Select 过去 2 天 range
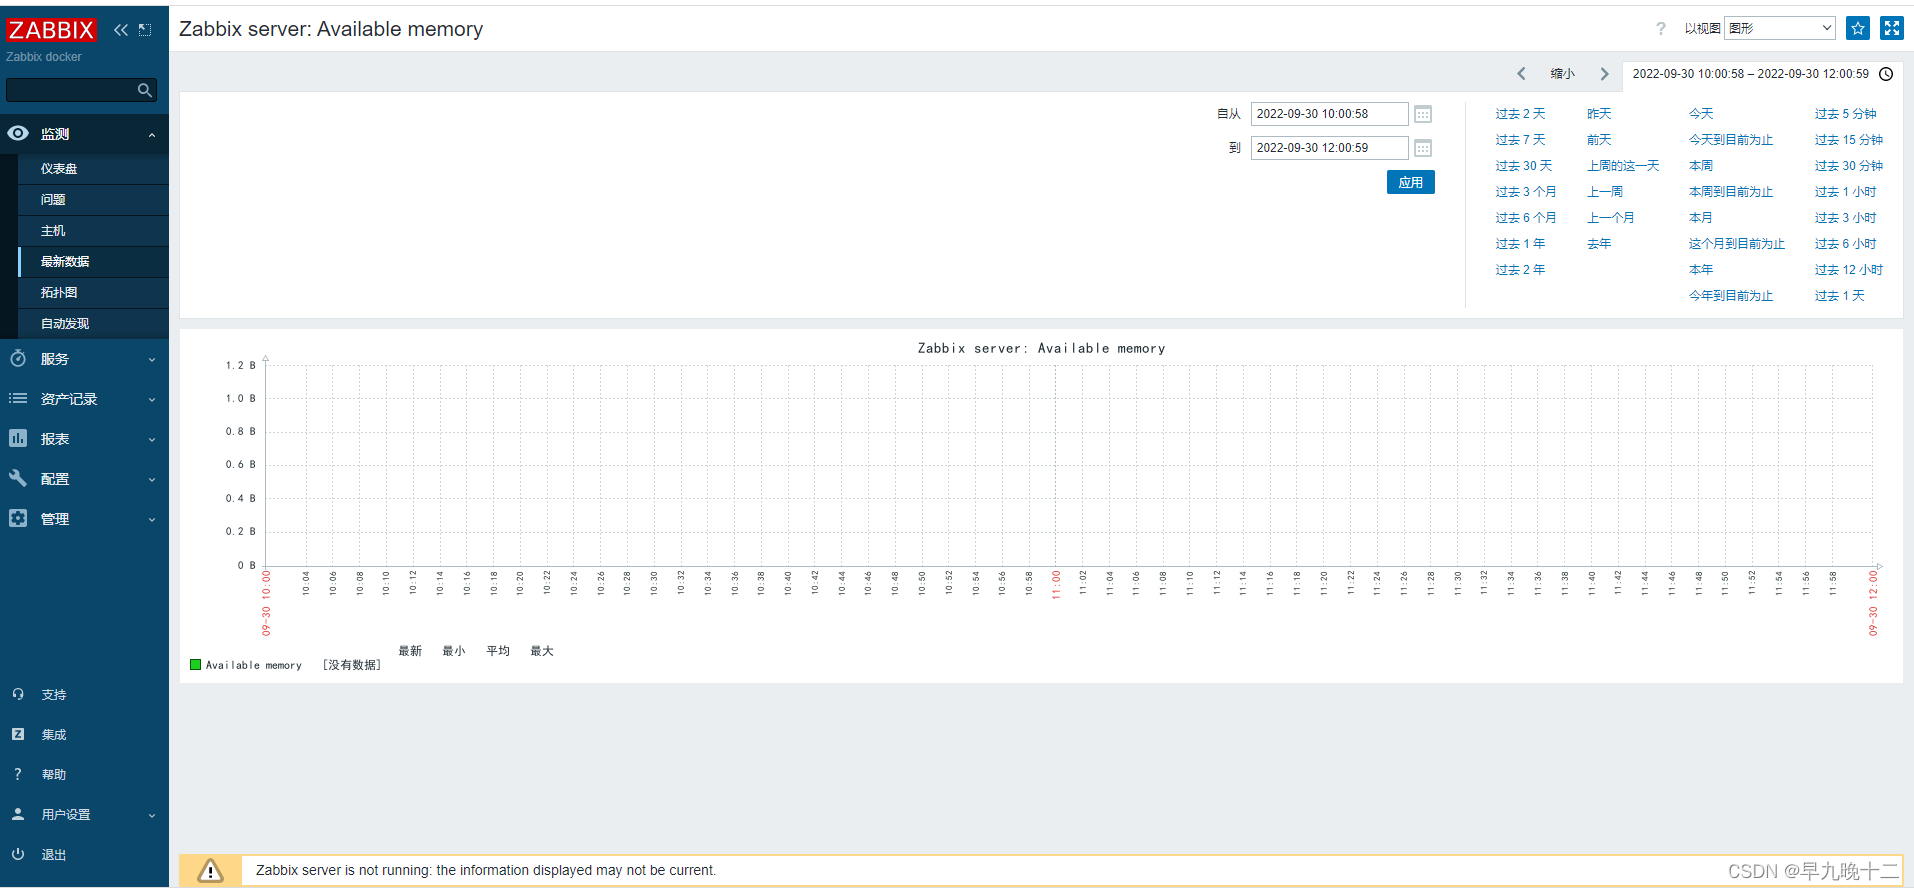This screenshot has height=890, width=1914. point(1520,114)
